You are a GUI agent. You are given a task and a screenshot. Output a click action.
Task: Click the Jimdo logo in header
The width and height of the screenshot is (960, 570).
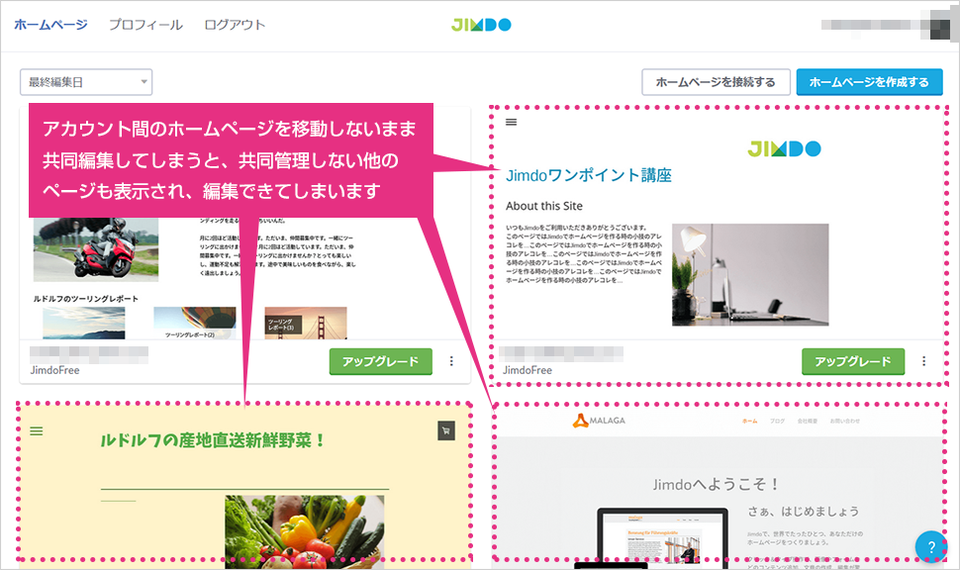(x=481, y=25)
